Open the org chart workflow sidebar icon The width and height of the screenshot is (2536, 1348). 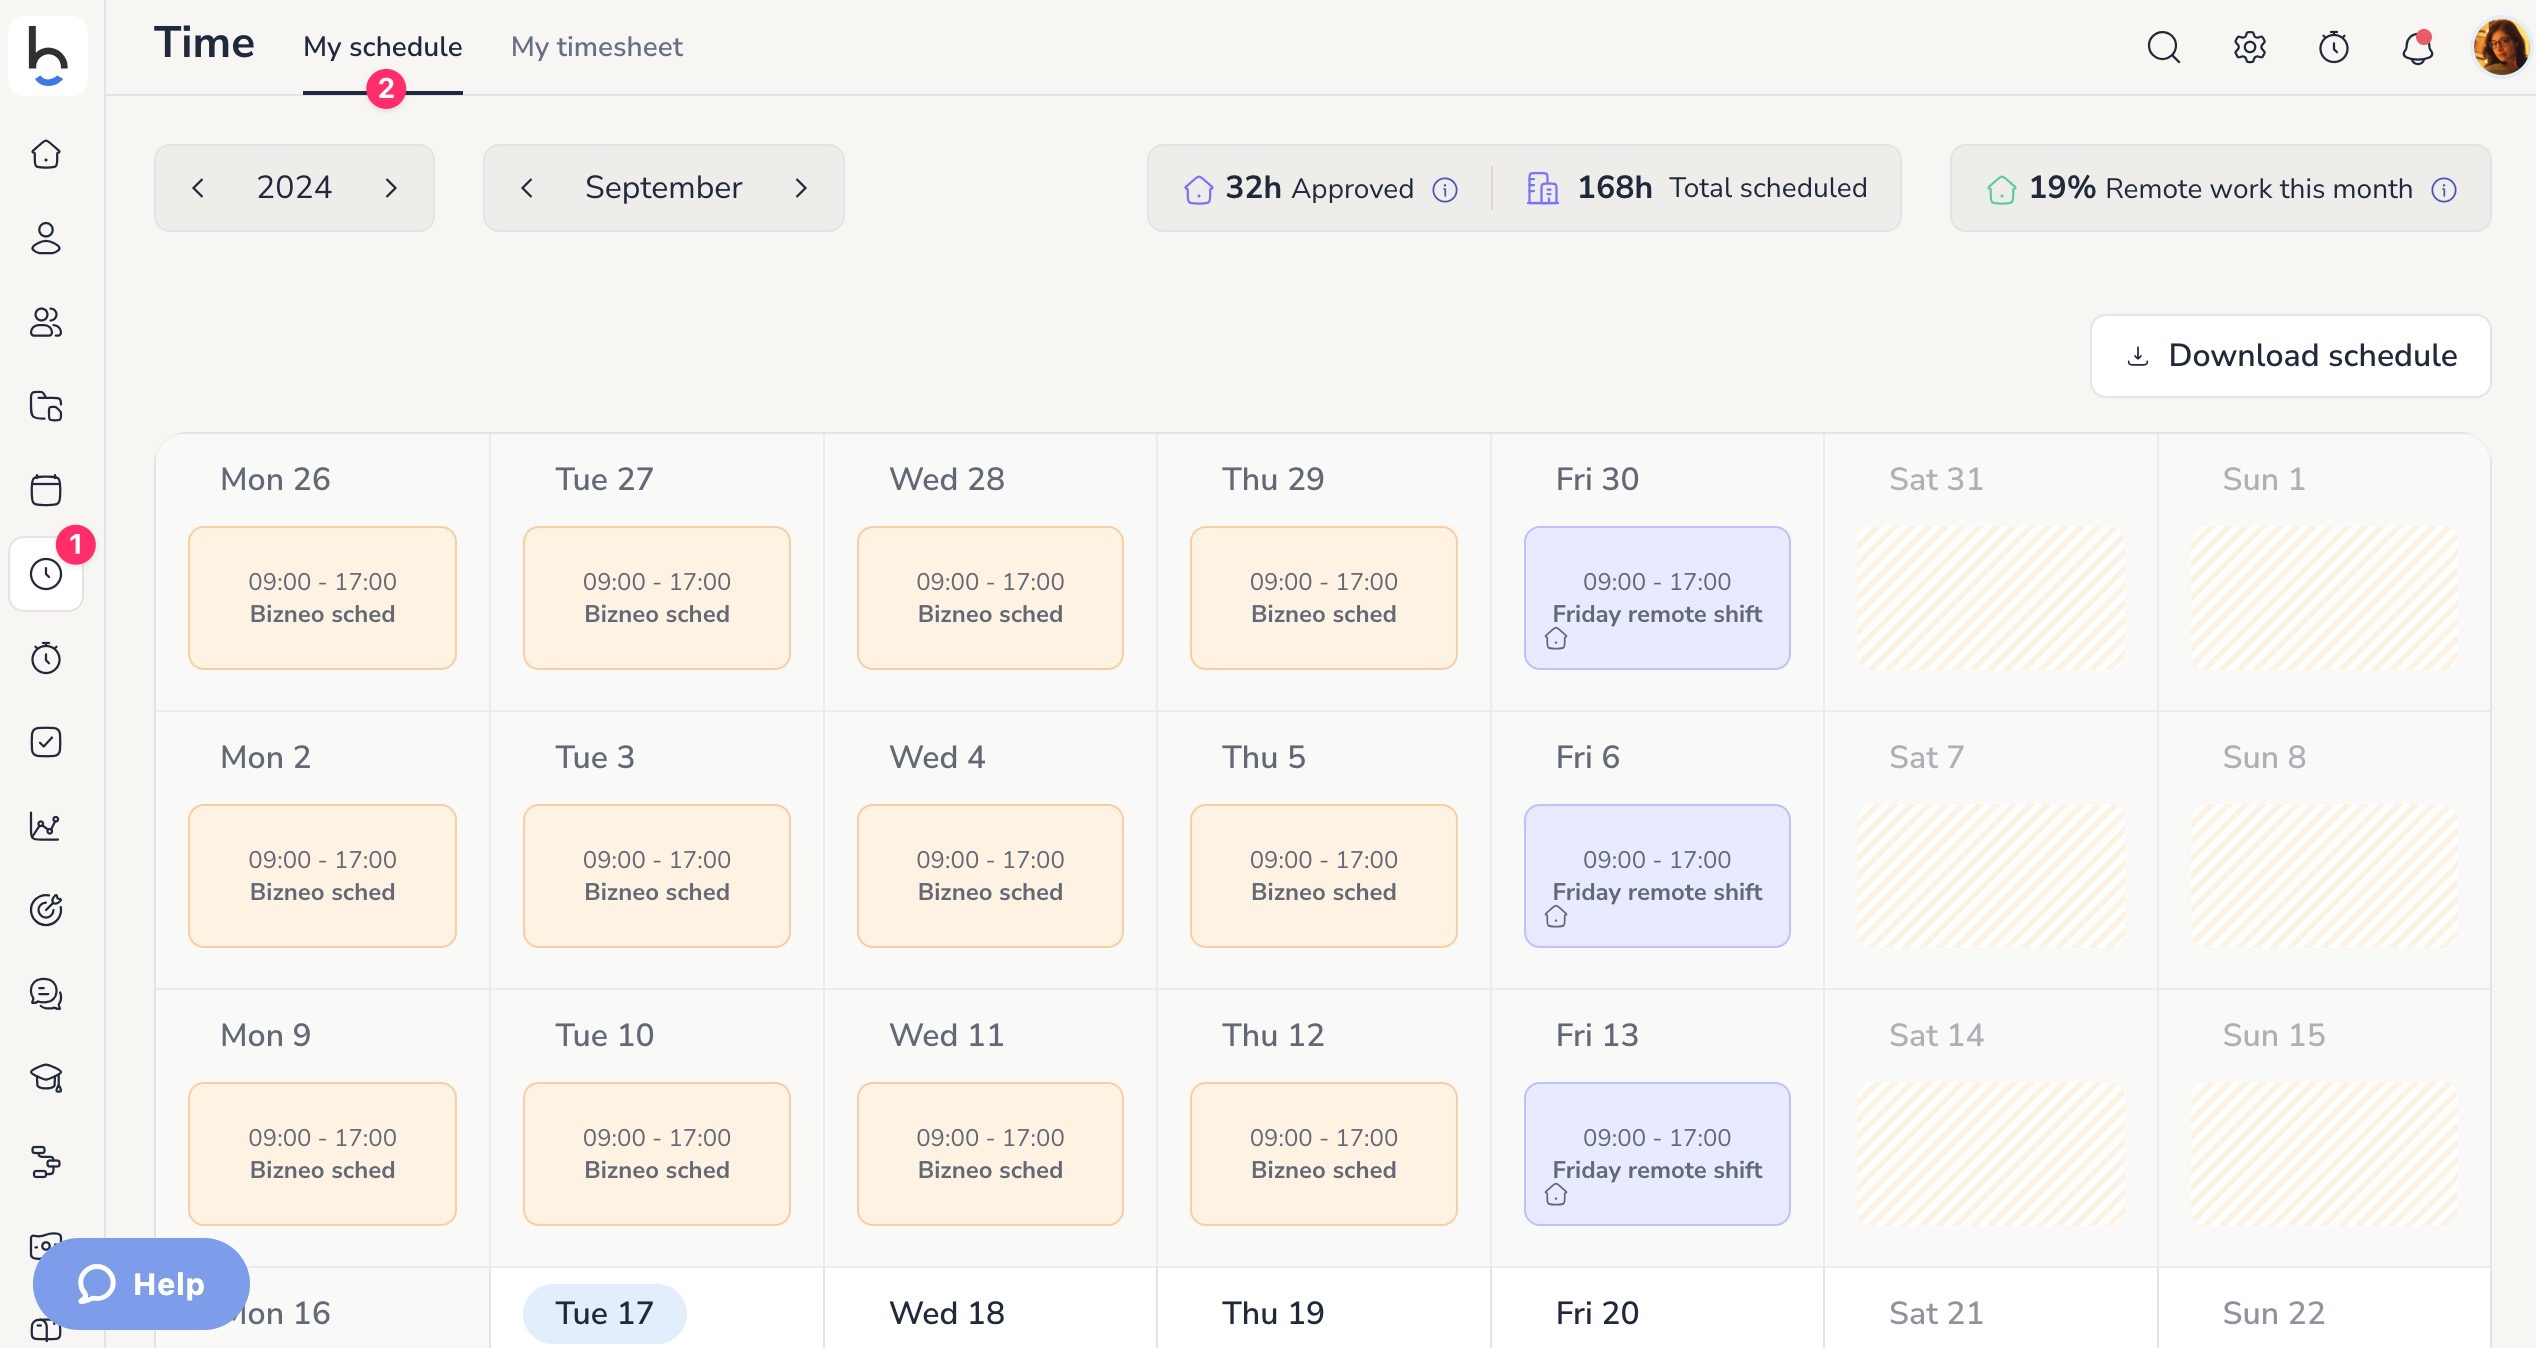pos(46,1162)
